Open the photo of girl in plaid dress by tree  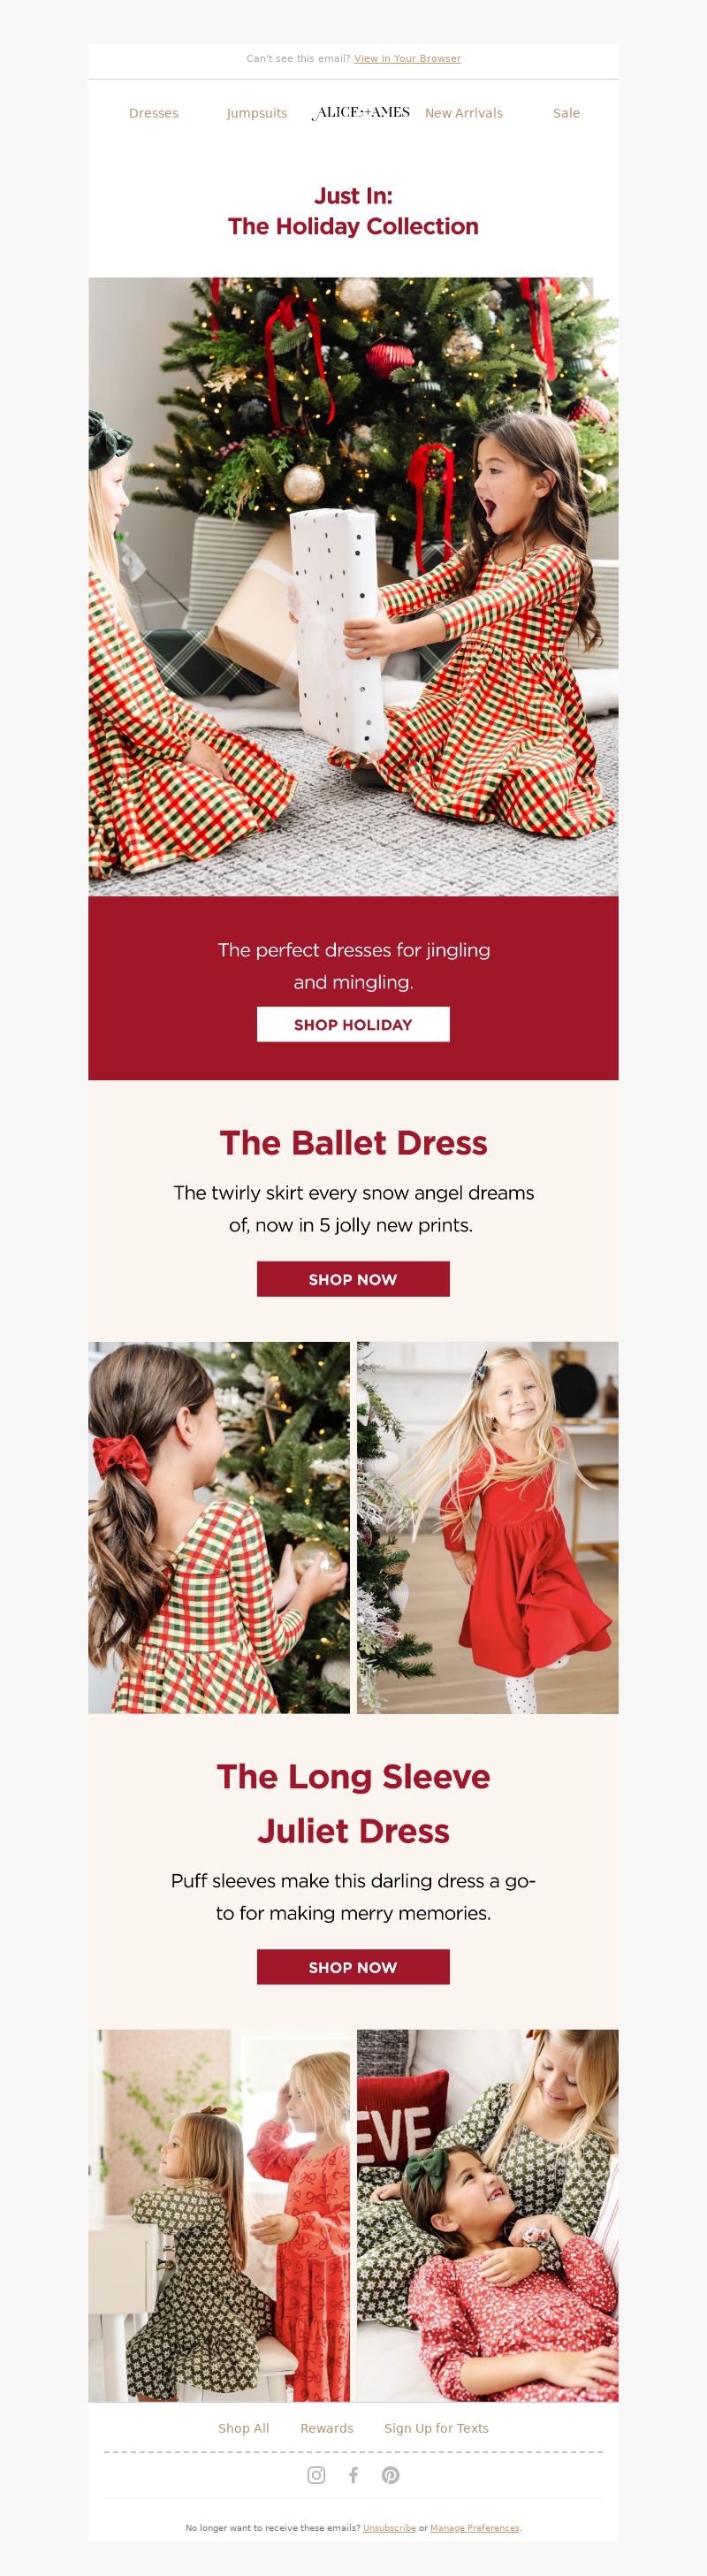[219, 1527]
